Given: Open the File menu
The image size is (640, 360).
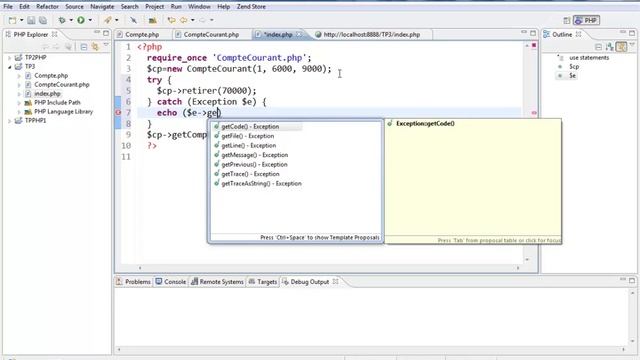Looking at the screenshot, I should (x=8, y=7).
